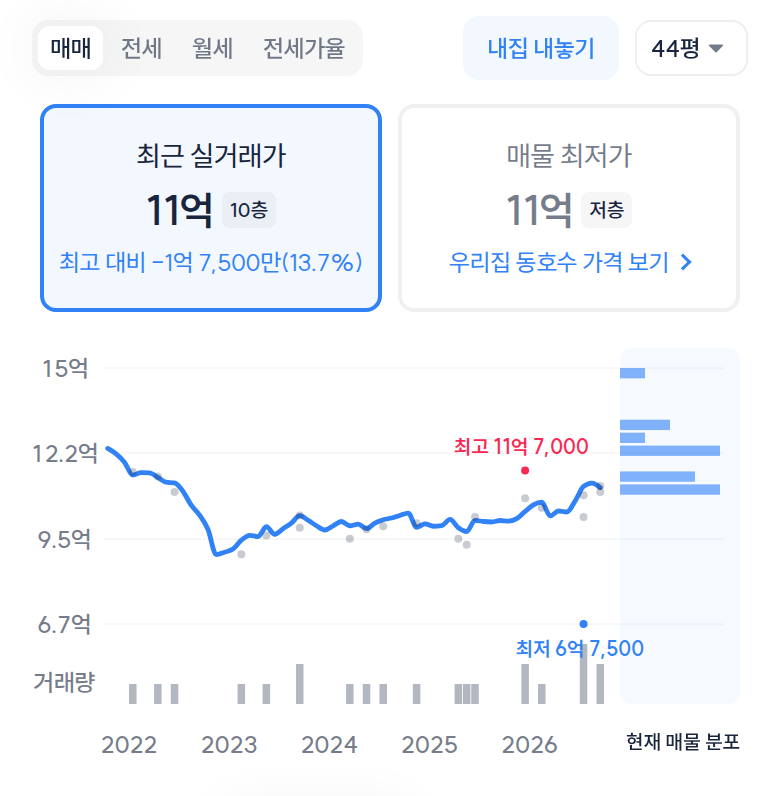Click chevron next to 동호수 가격 보기
This screenshot has width=780, height=796.
686,262
